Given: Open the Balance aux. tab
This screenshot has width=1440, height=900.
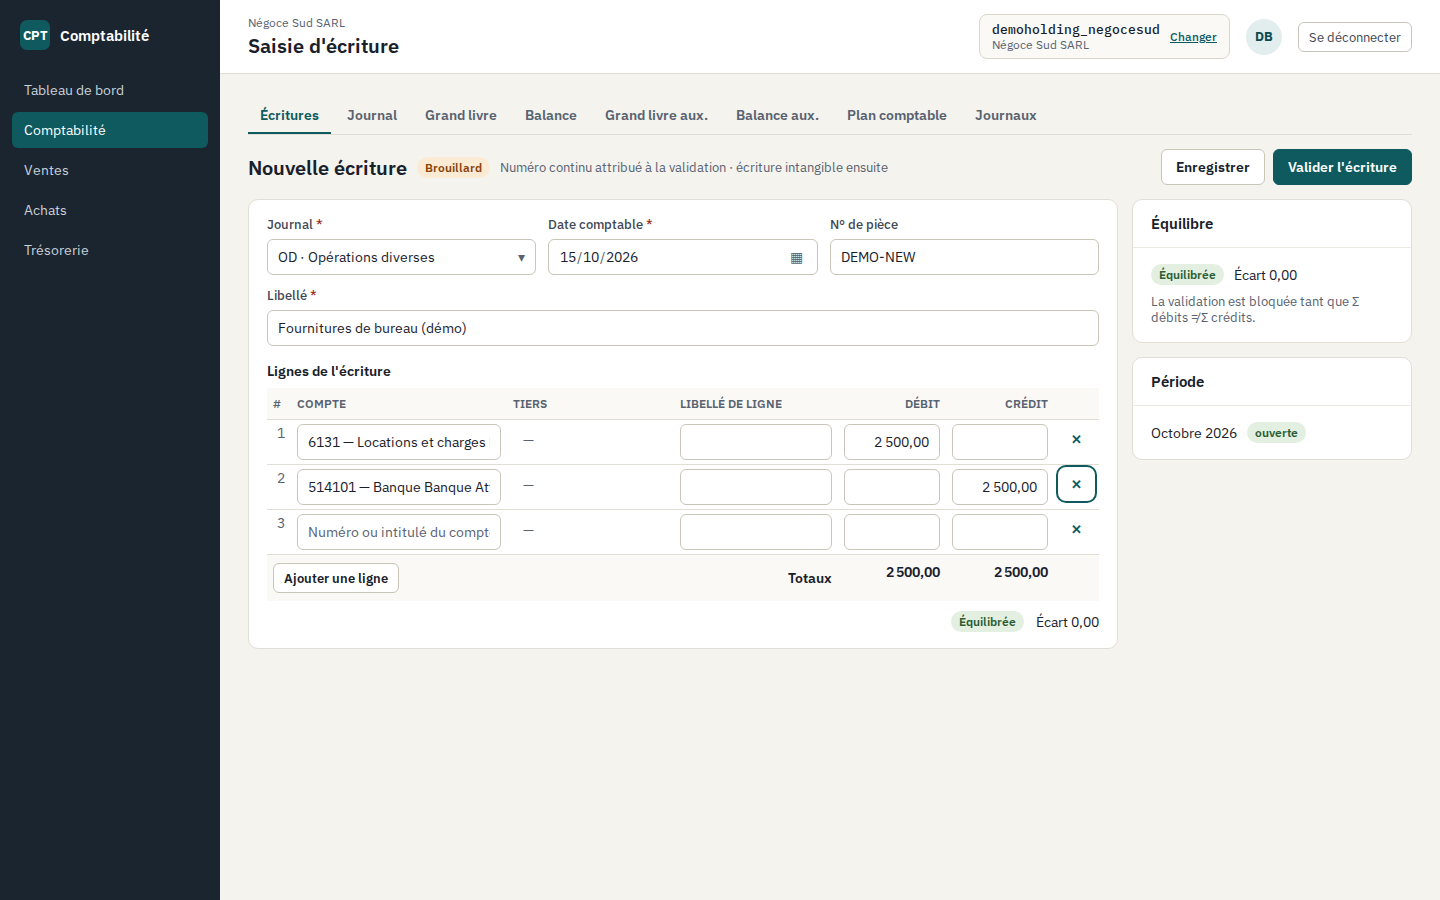Looking at the screenshot, I should (x=777, y=115).
